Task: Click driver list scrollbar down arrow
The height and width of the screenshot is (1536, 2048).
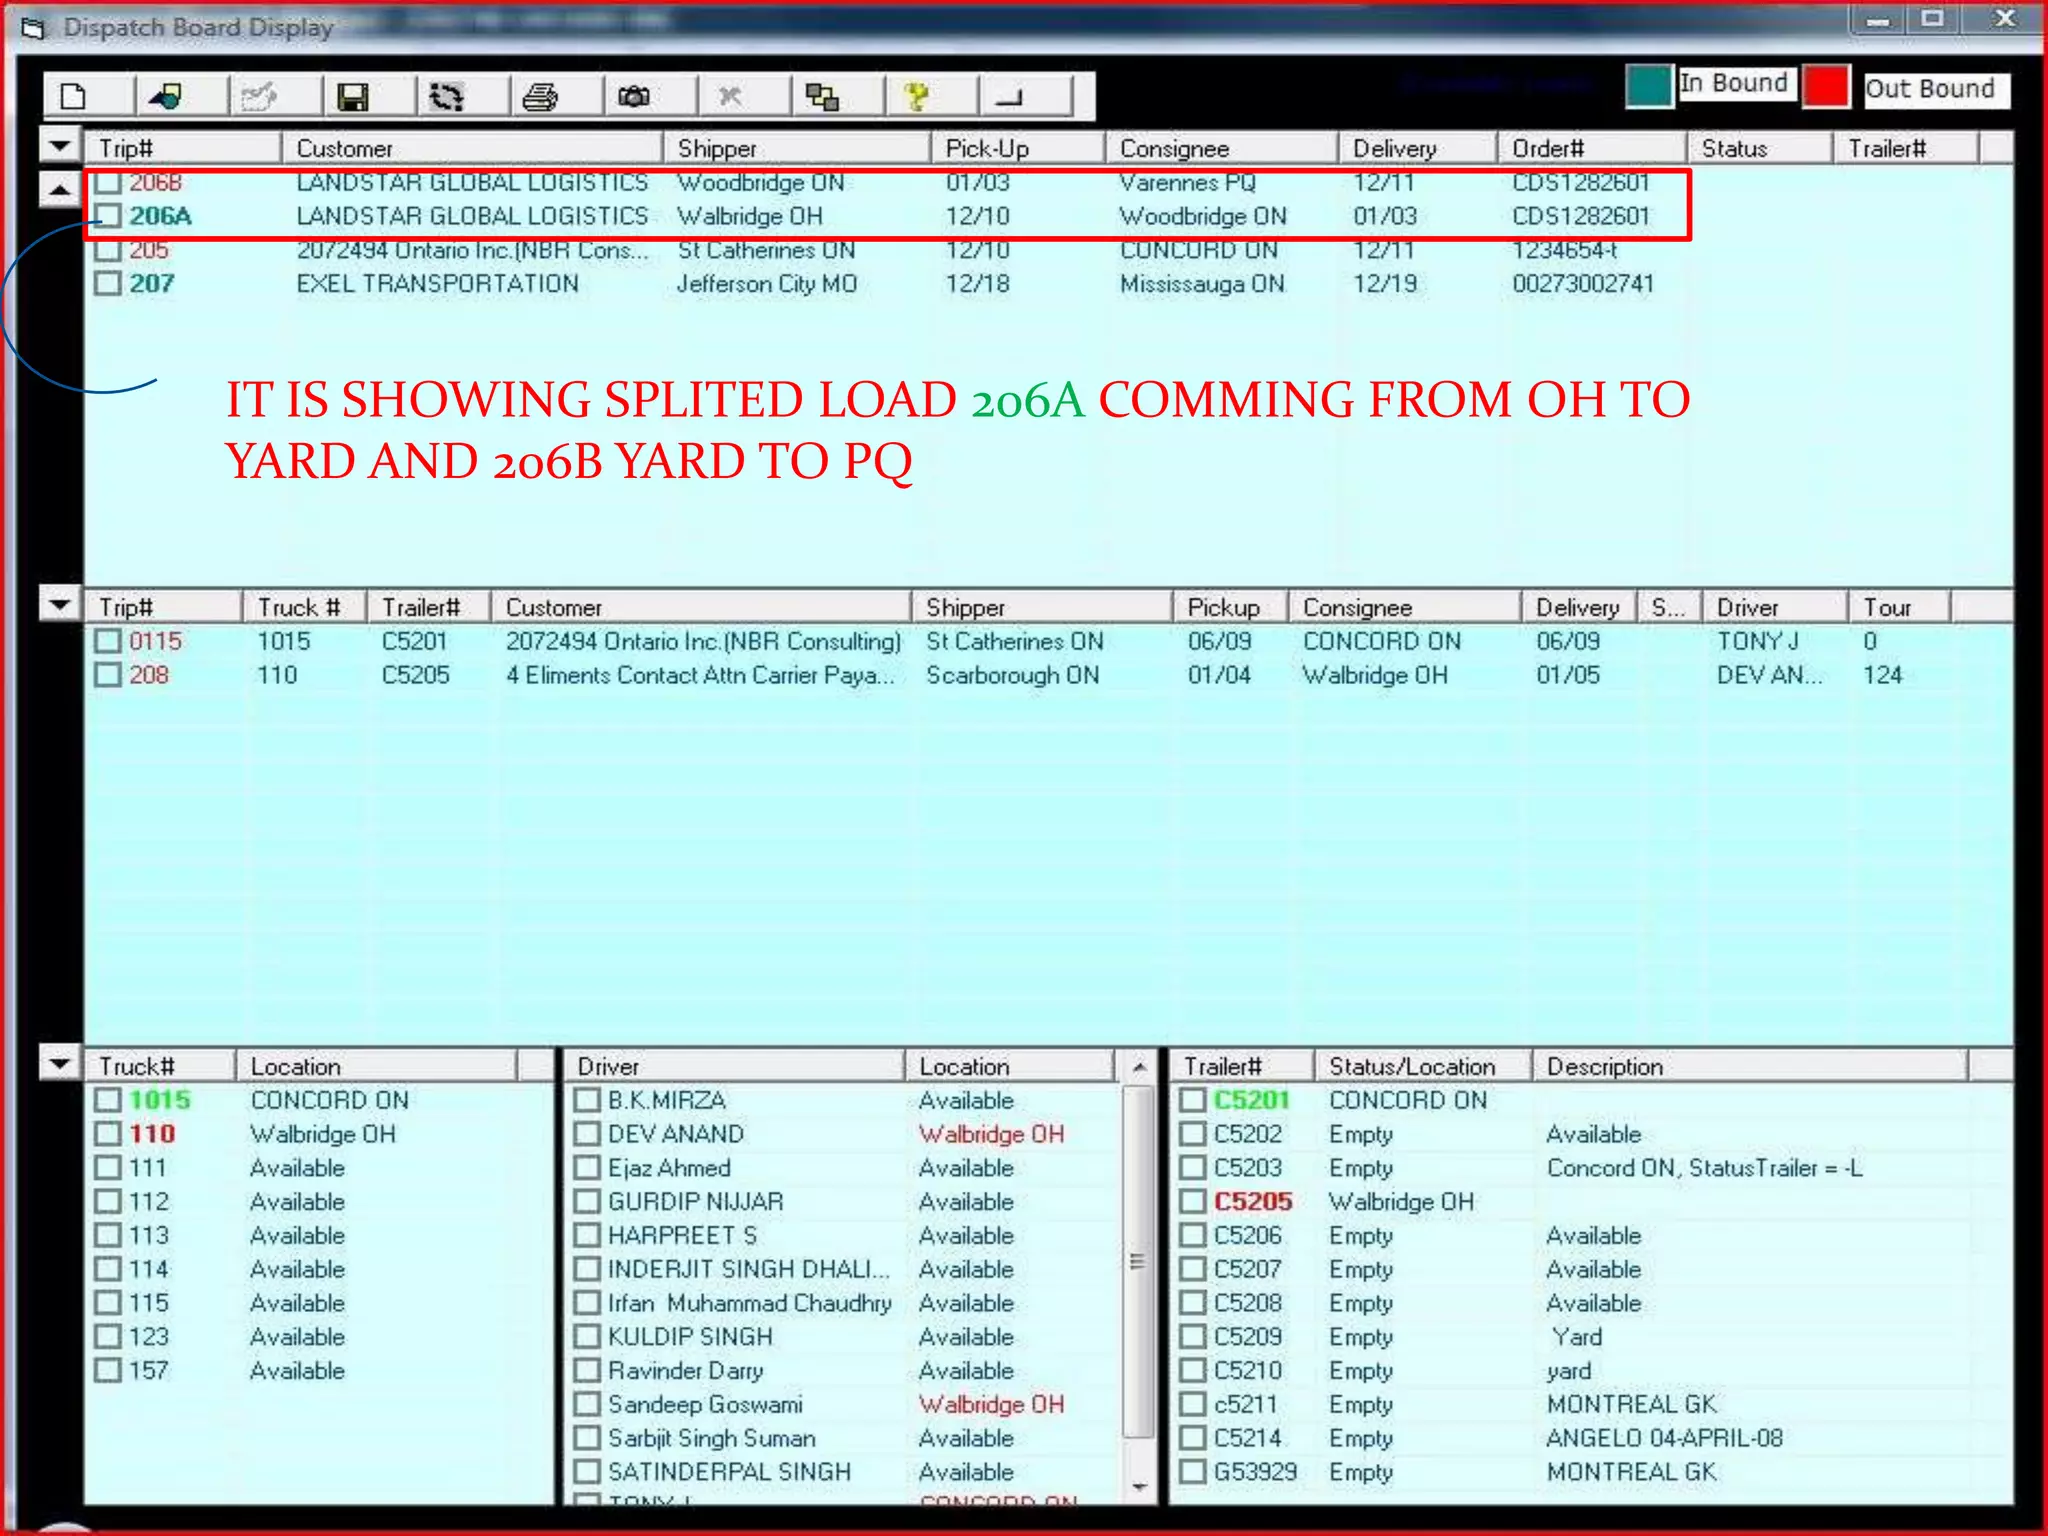Action: (1138, 1488)
